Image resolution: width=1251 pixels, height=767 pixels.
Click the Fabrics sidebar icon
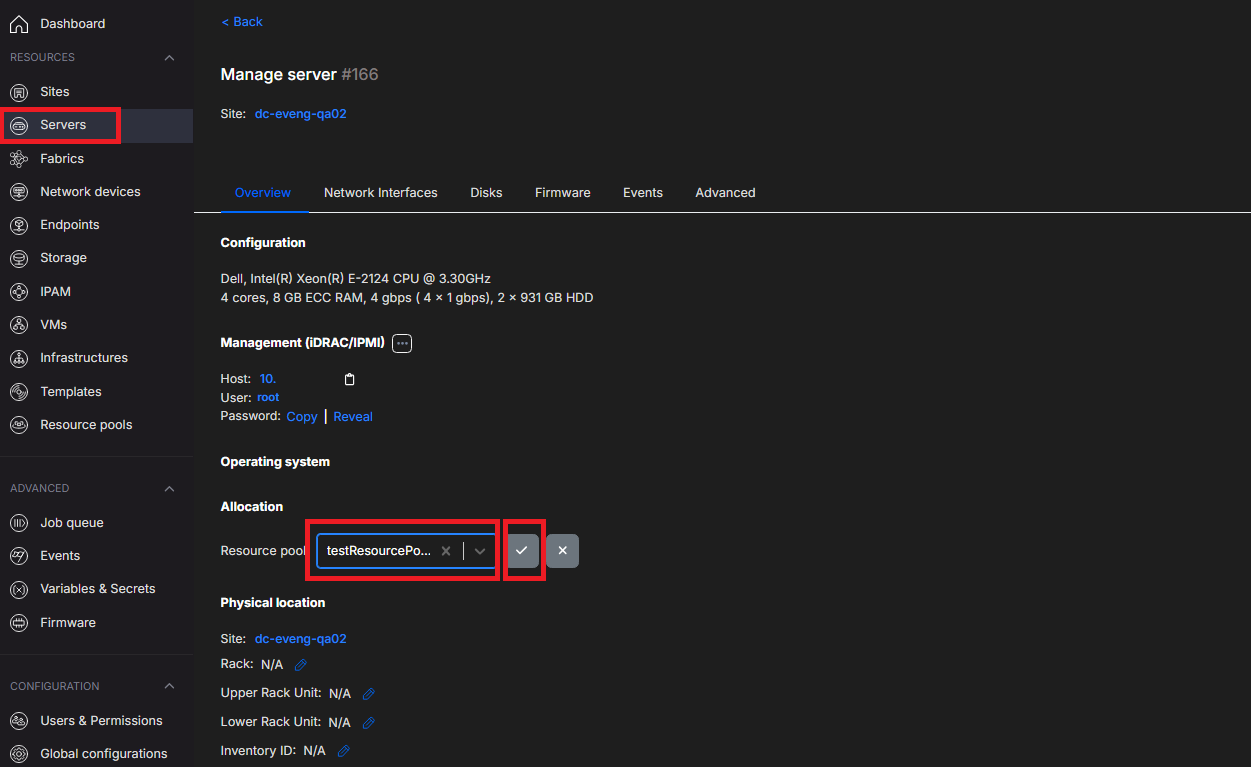tap(18, 158)
